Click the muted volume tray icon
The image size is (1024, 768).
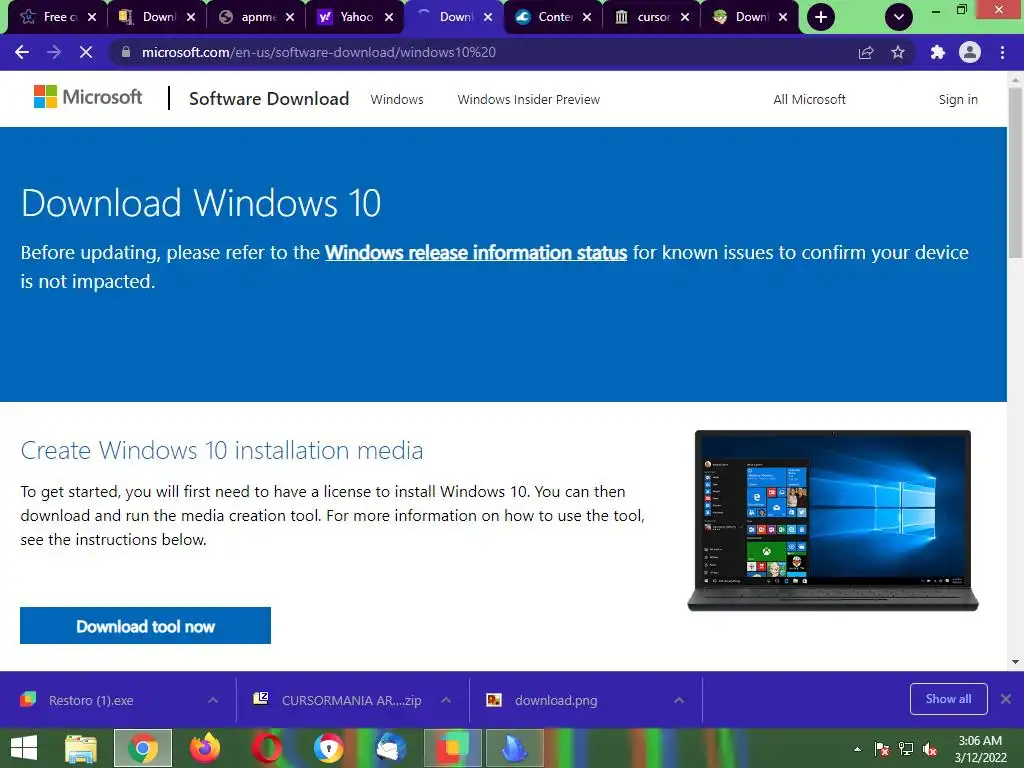pyautogui.click(x=930, y=749)
